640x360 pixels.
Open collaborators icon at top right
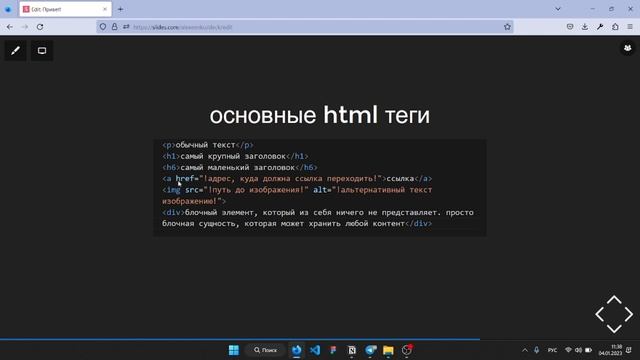pos(627,48)
